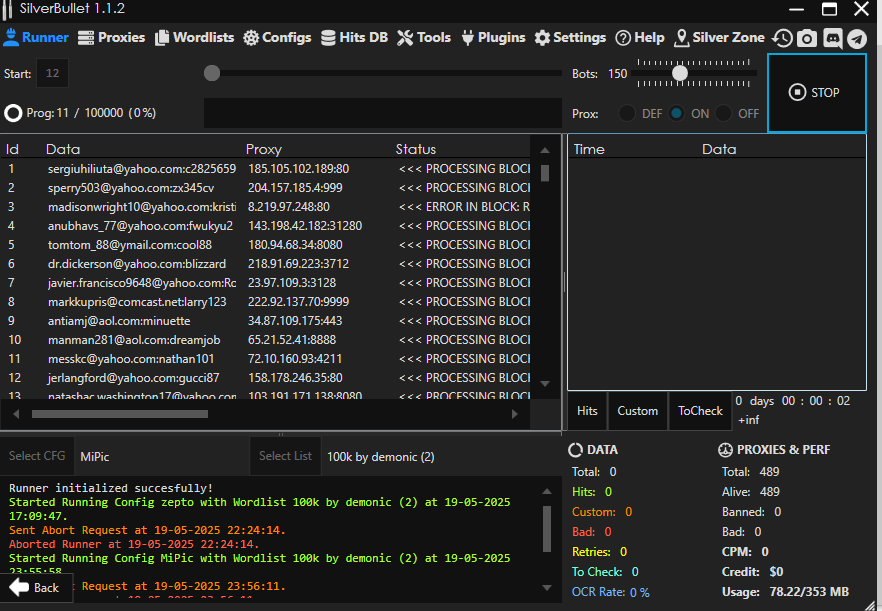This screenshot has height=611, width=882.
Task: Click the camera screenshot icon
Action: pos(807,38)
